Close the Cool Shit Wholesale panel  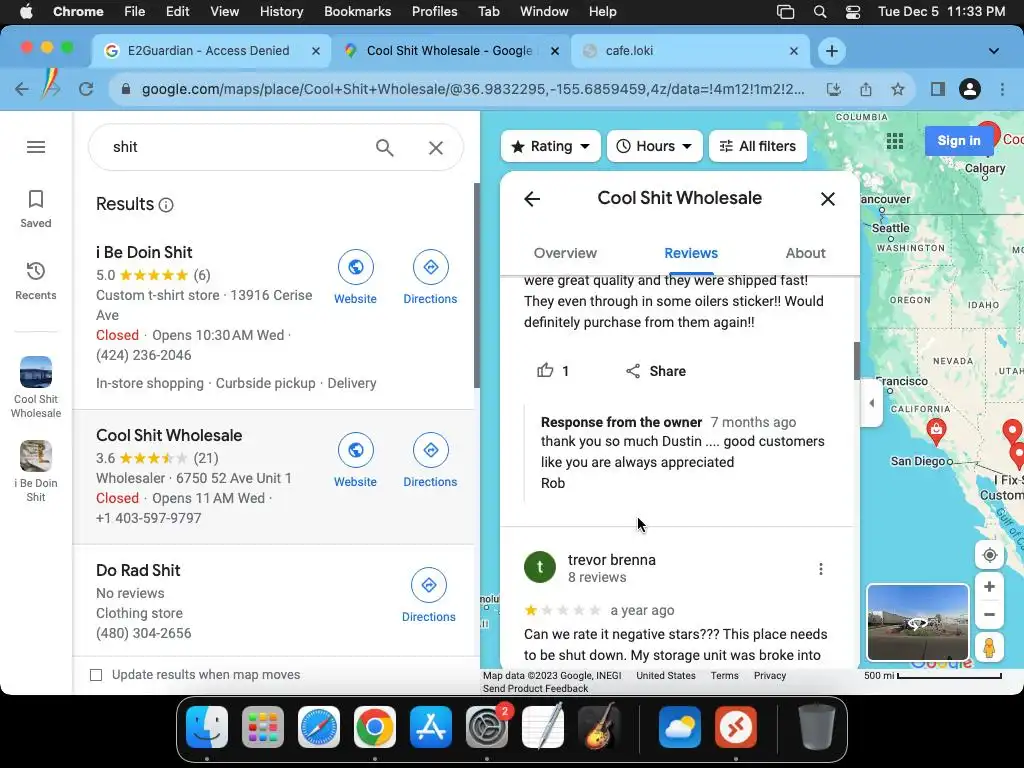coord(827,199)
